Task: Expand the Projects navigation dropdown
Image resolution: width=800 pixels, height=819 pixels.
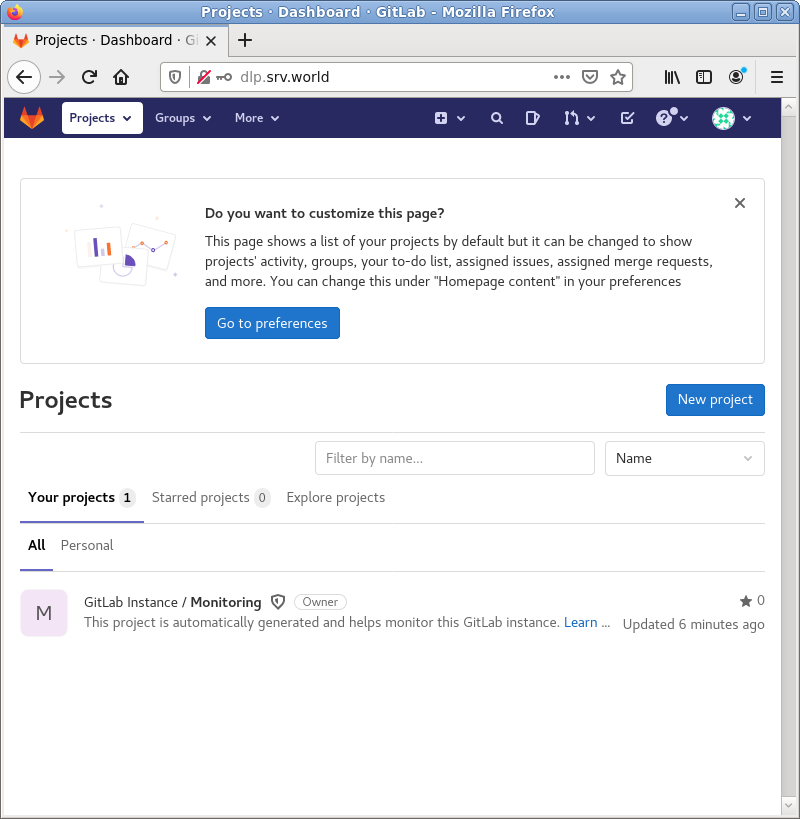Action: [x=101, y=117]
